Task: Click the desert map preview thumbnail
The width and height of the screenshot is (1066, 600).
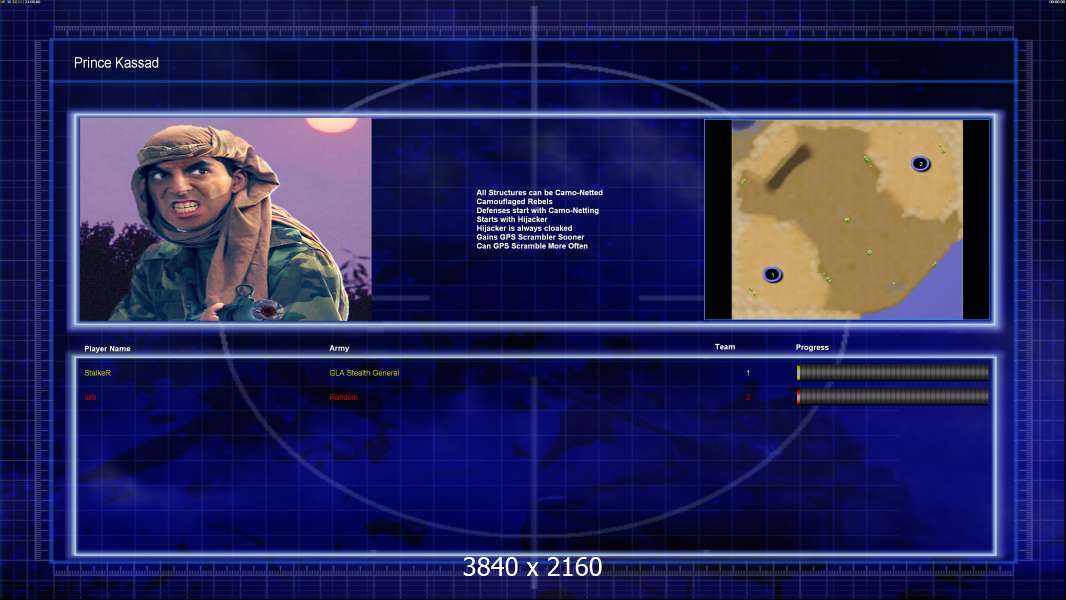Action: tap(847, 219)
